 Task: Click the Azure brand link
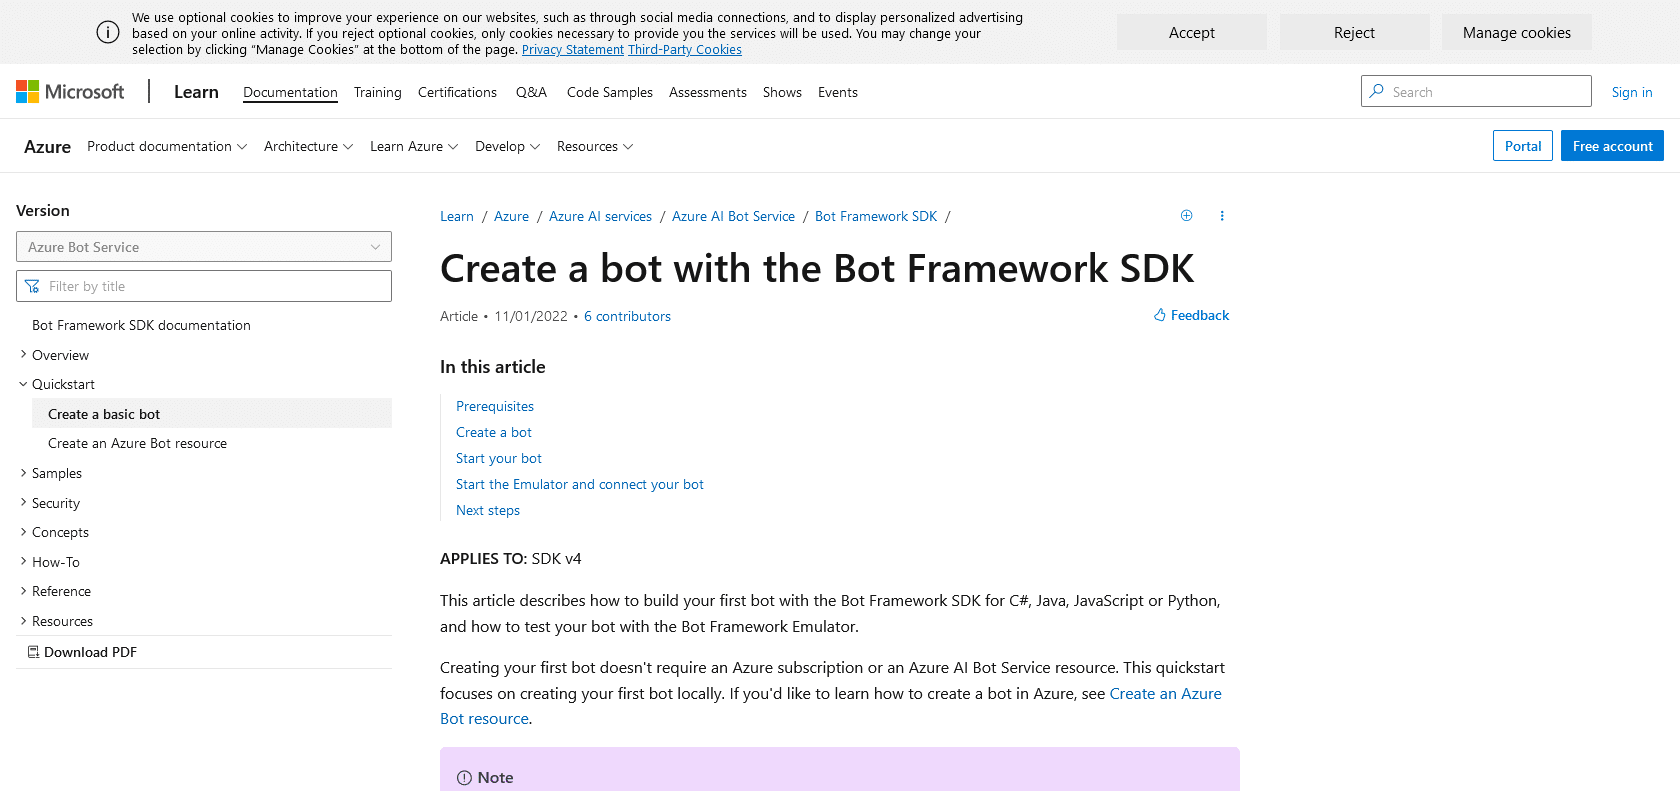47,146
